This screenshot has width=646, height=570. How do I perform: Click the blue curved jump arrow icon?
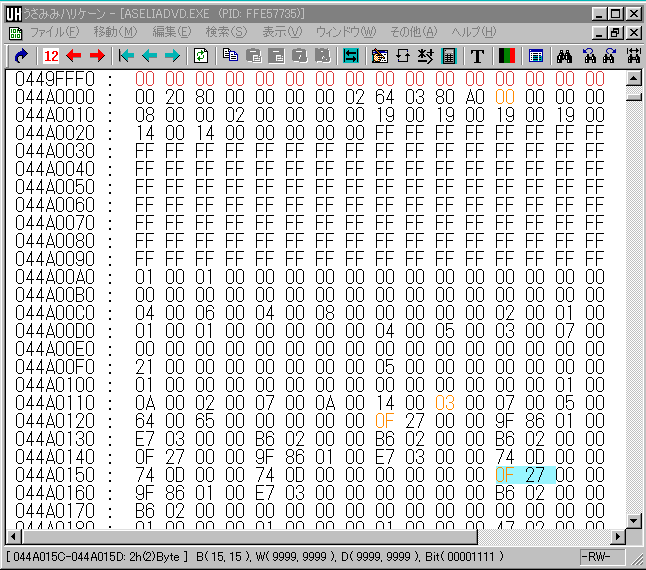point(19,56)
